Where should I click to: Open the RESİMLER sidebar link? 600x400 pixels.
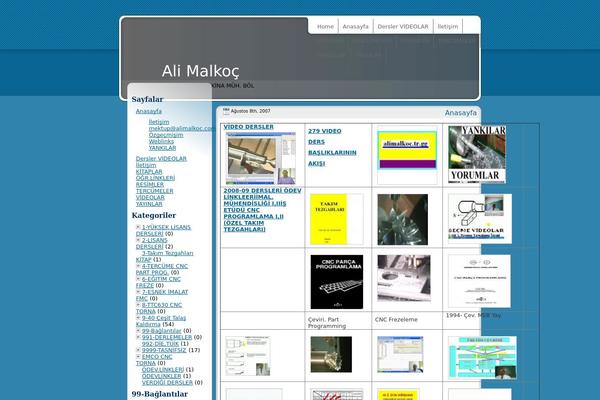(150, 185)
